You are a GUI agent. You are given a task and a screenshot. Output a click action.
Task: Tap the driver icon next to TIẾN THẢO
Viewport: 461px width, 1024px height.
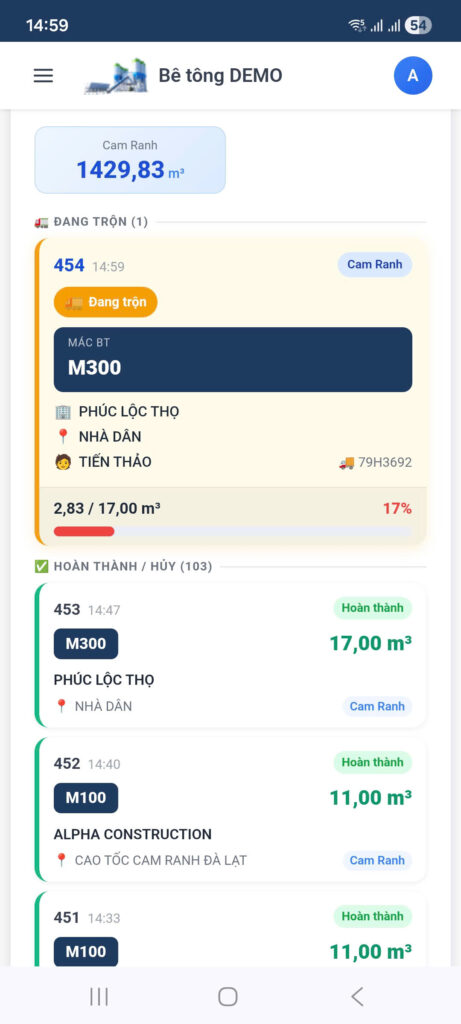click(x=62, y=462)
